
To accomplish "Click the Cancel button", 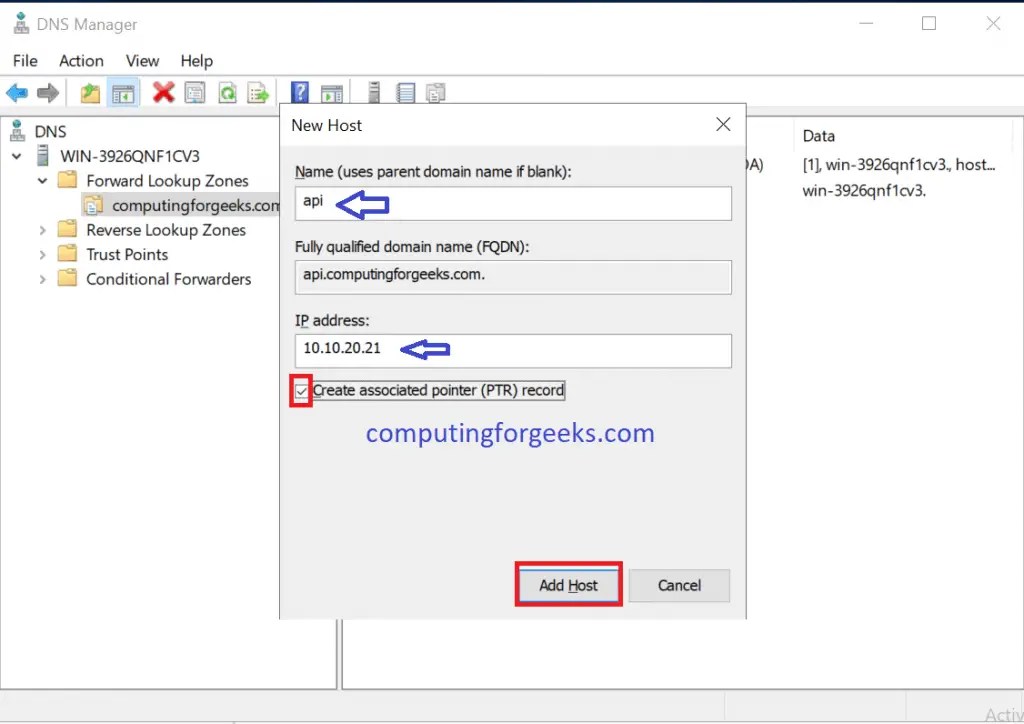I will pyautogui.click(x=679, y=585).
